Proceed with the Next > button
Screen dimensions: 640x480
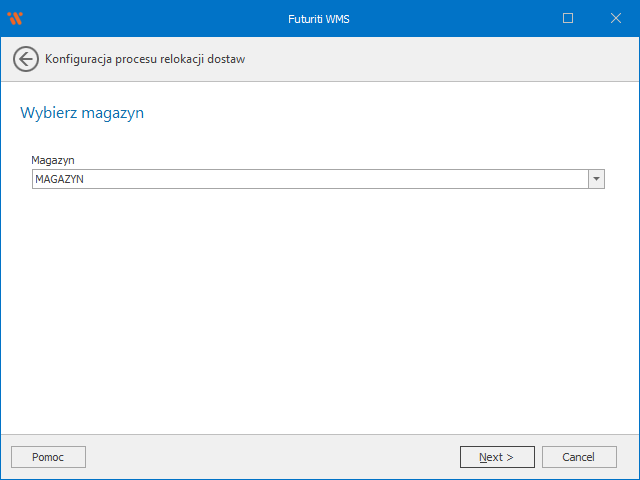(497, 457)
